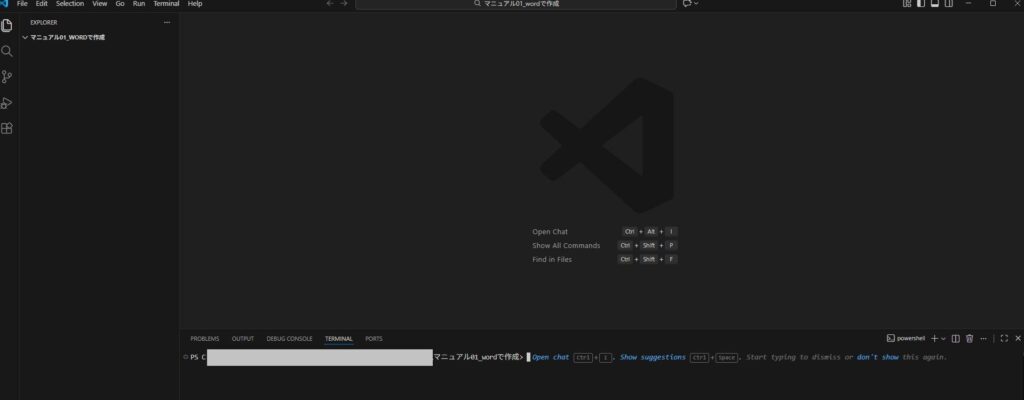Toggle the primary side bar visibility

[x=921, y=4]
